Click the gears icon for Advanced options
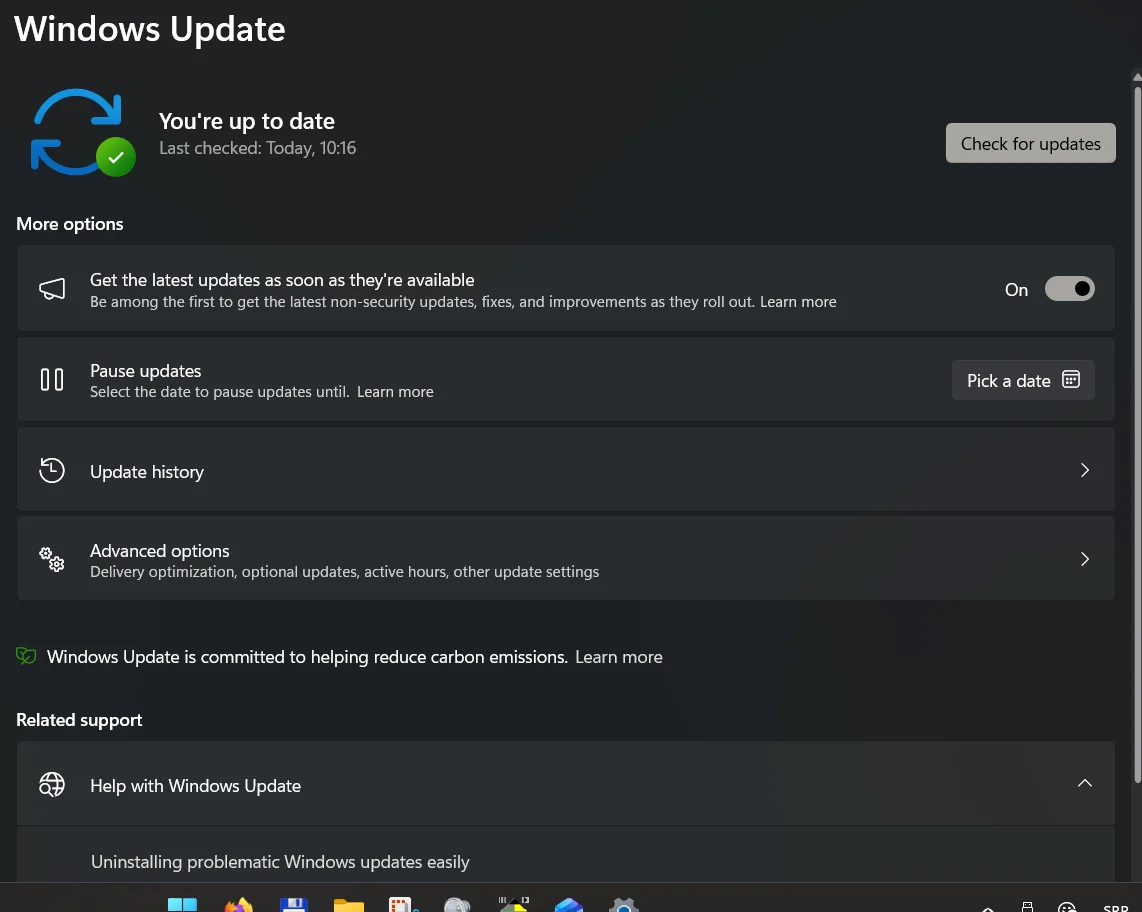 [x=52, y=559]
